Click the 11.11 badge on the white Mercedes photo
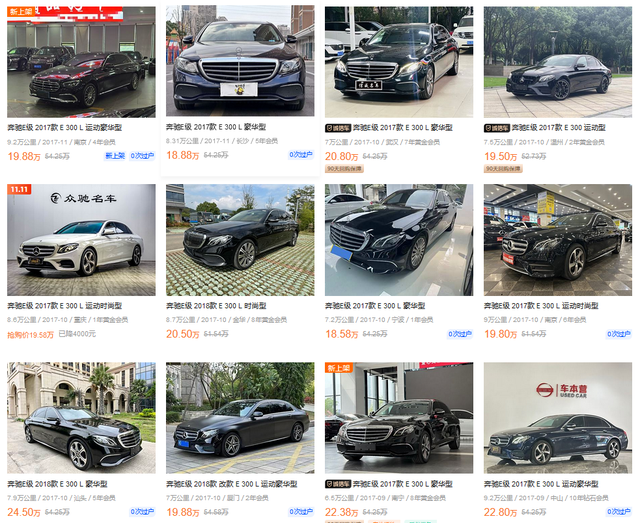The height and width of the screenshot is (523, 640). pos(19,189)
